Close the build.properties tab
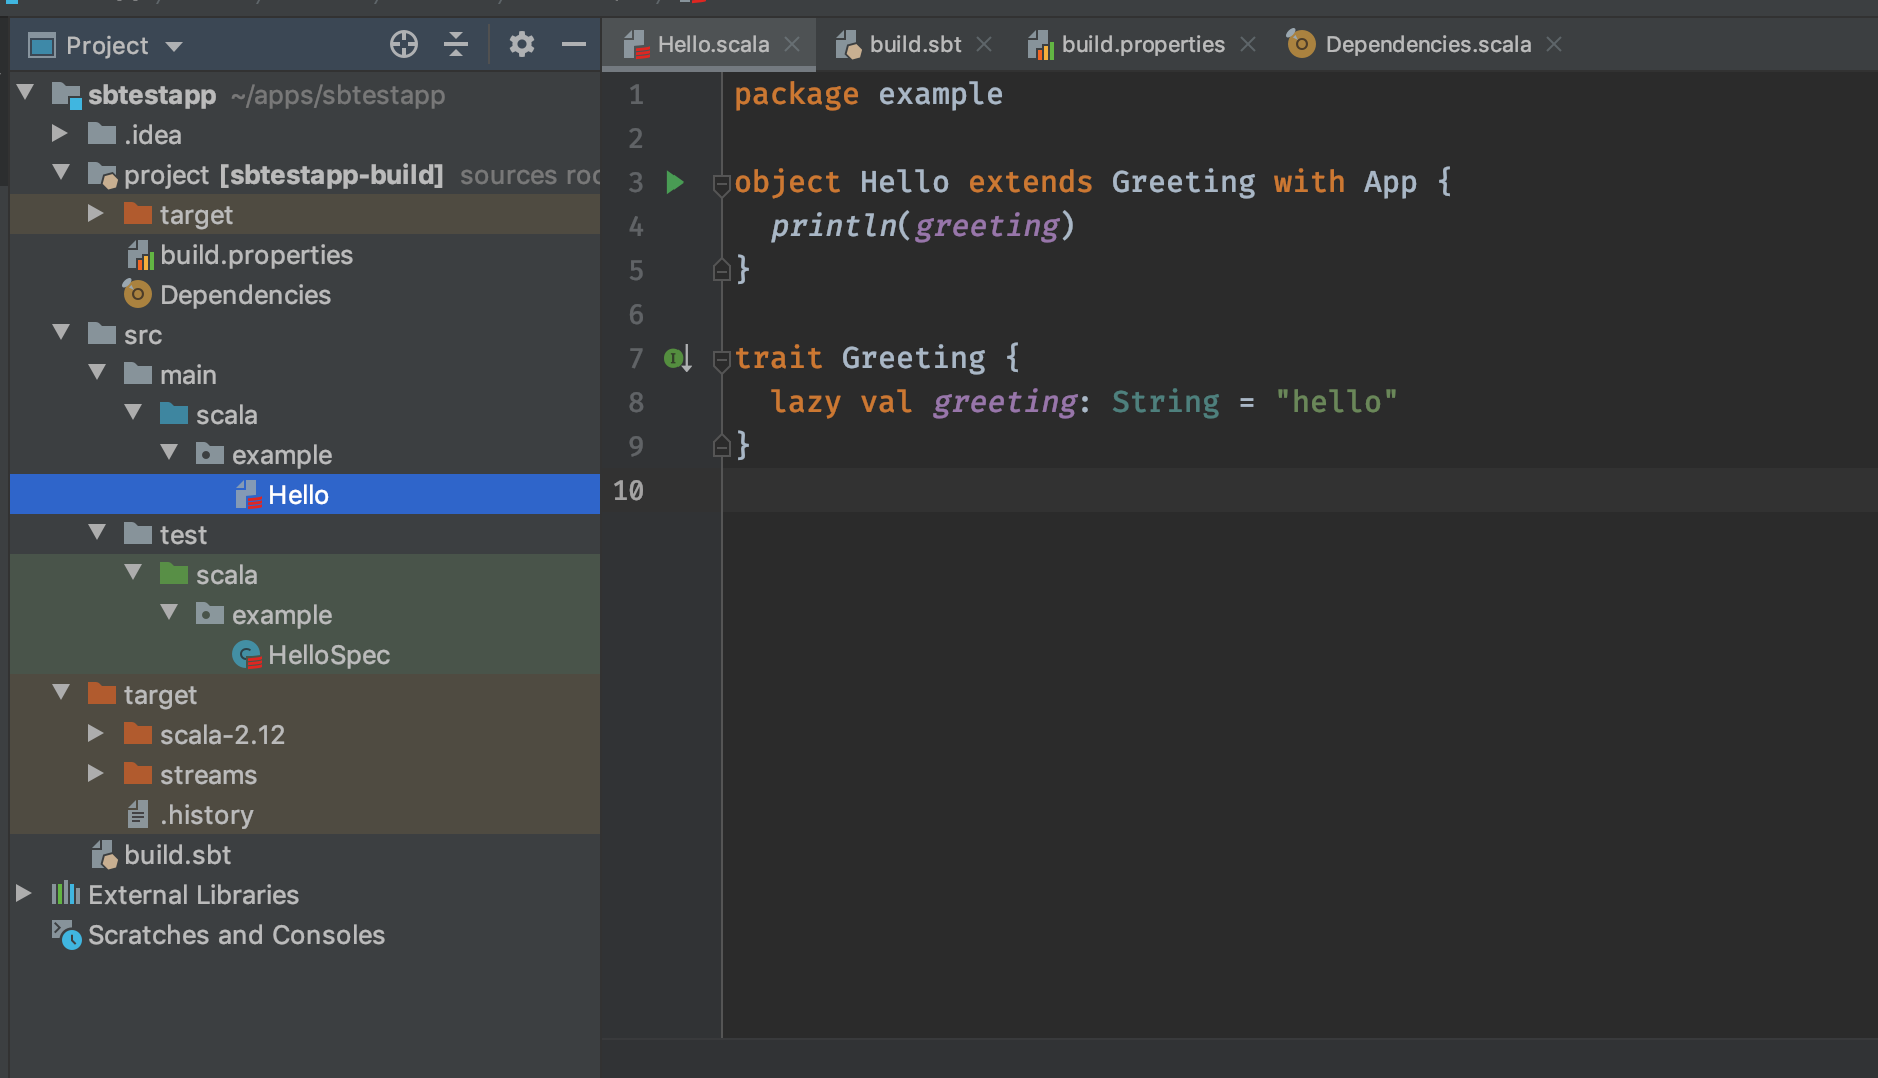The image size is (1878, 1078). [x=1248, y=44]
